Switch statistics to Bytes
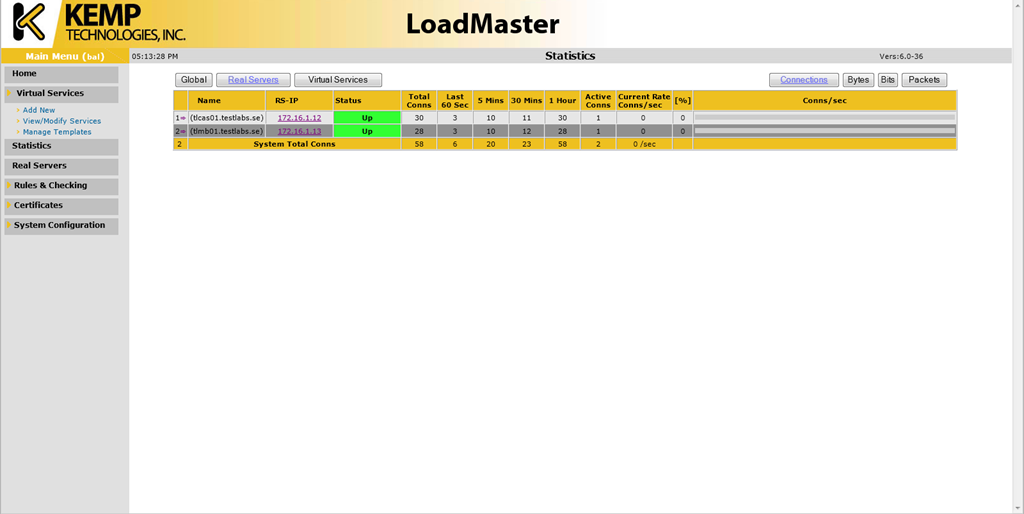1024x514 pixels. pos(858,80)
